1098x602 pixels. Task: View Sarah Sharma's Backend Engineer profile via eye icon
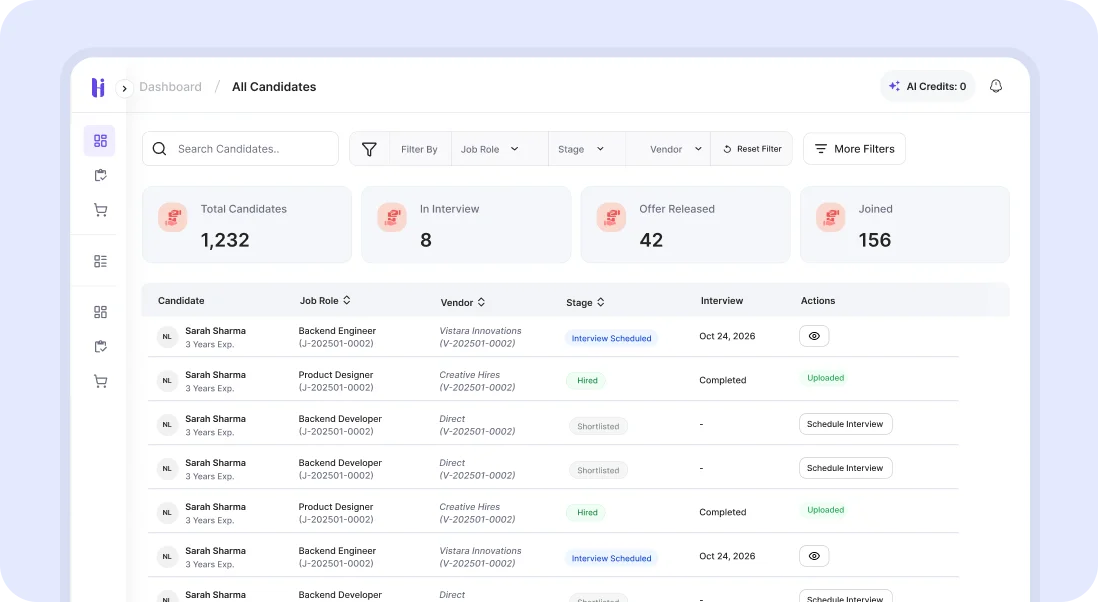(813, 335)
